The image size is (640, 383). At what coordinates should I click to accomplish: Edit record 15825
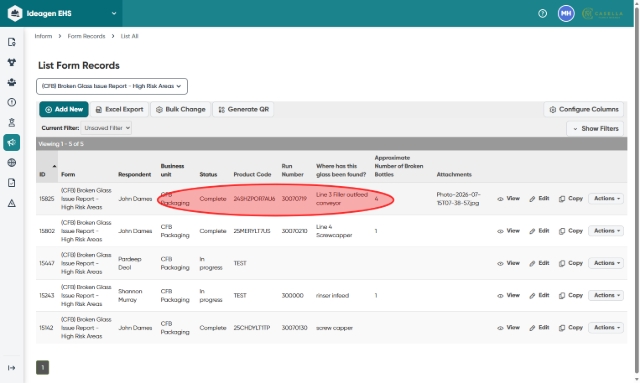(x=539, y=198)
